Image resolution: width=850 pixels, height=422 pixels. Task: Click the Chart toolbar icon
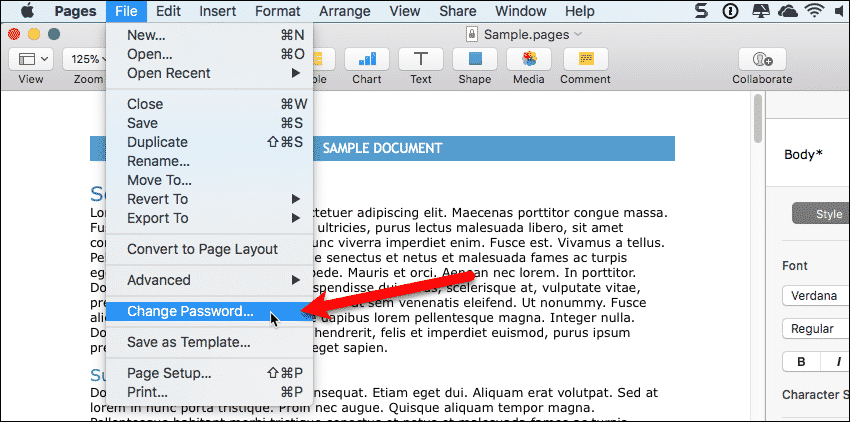coord(367,59)
